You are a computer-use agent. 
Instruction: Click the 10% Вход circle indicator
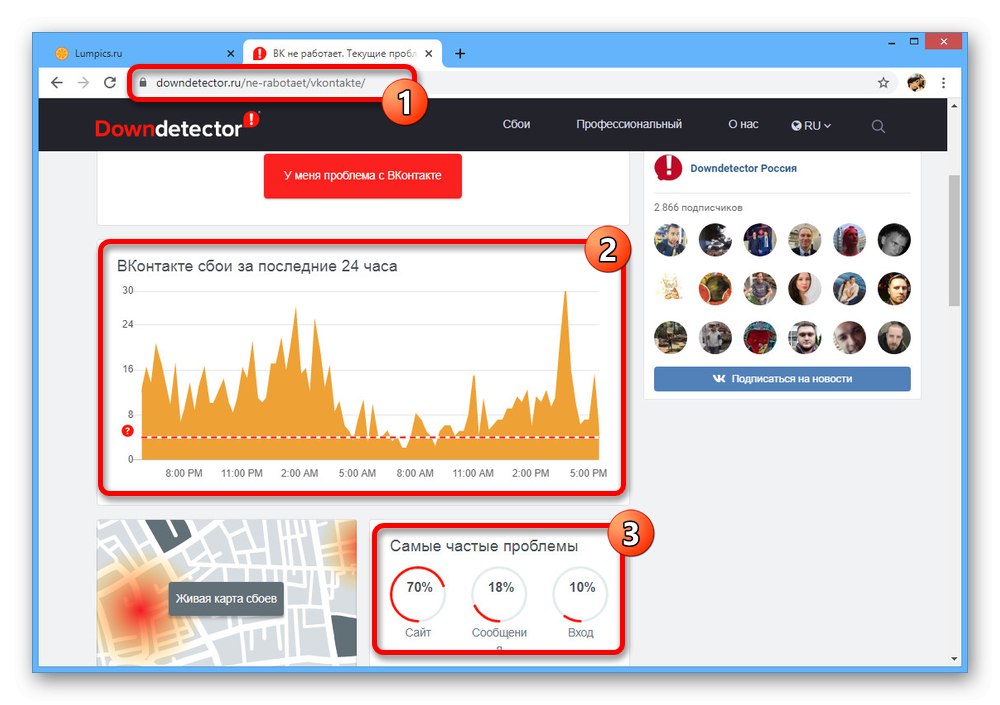[580, 594]
